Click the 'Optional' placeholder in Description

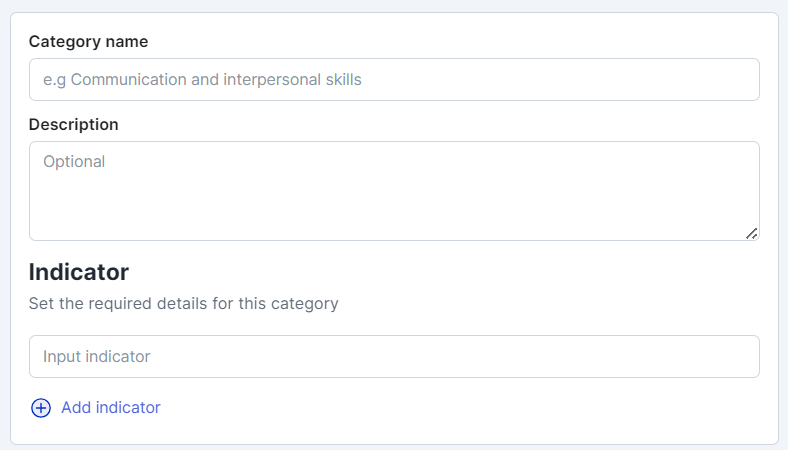74,161
